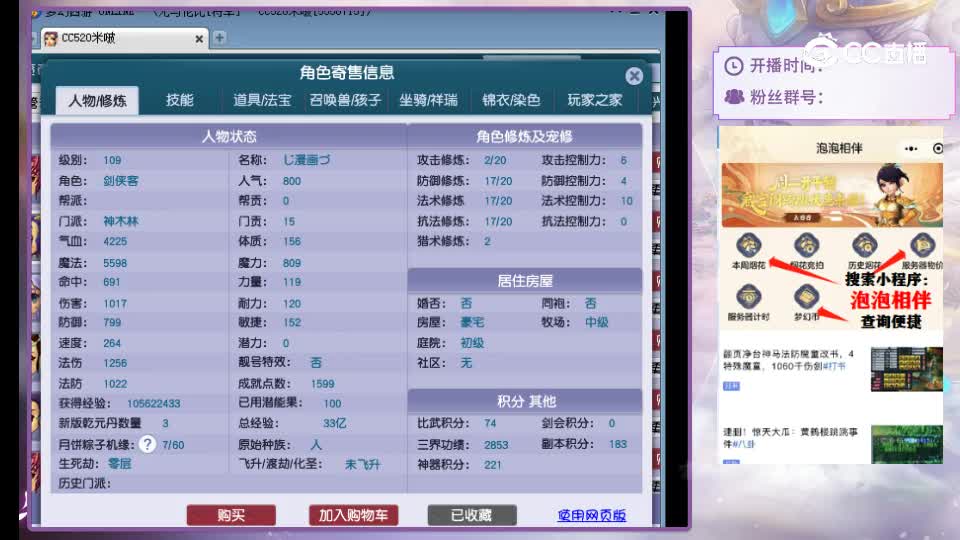Click the 攻击修炼 value 2/20
960x540 pixels.
tap(495, 160)
